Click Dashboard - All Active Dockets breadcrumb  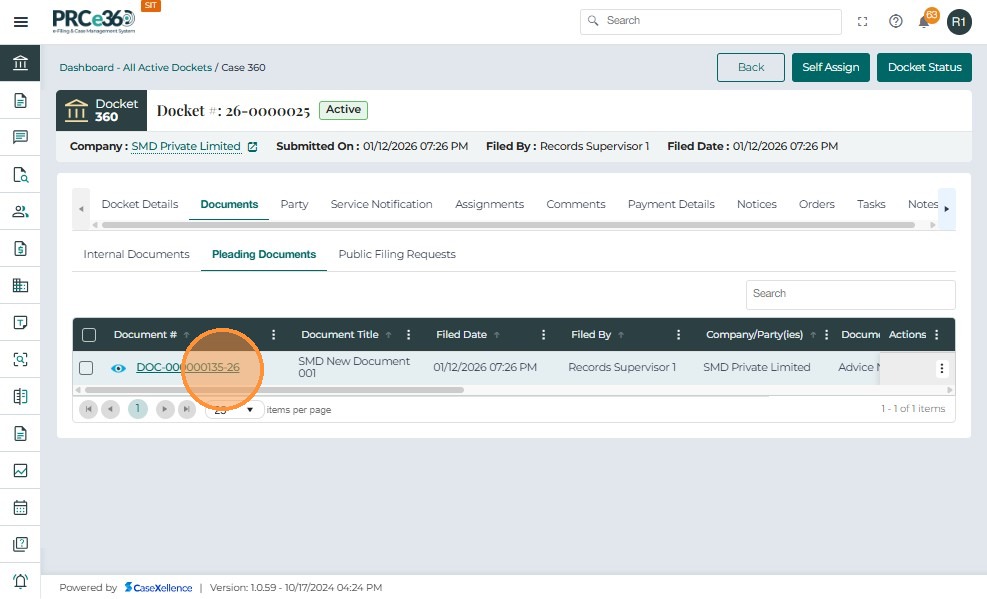[x=135, y=67]
